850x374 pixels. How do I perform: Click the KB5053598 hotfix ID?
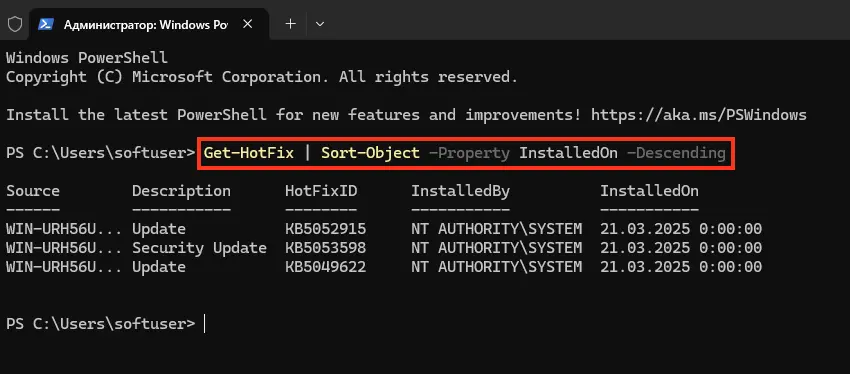click(x=326, y=248)
